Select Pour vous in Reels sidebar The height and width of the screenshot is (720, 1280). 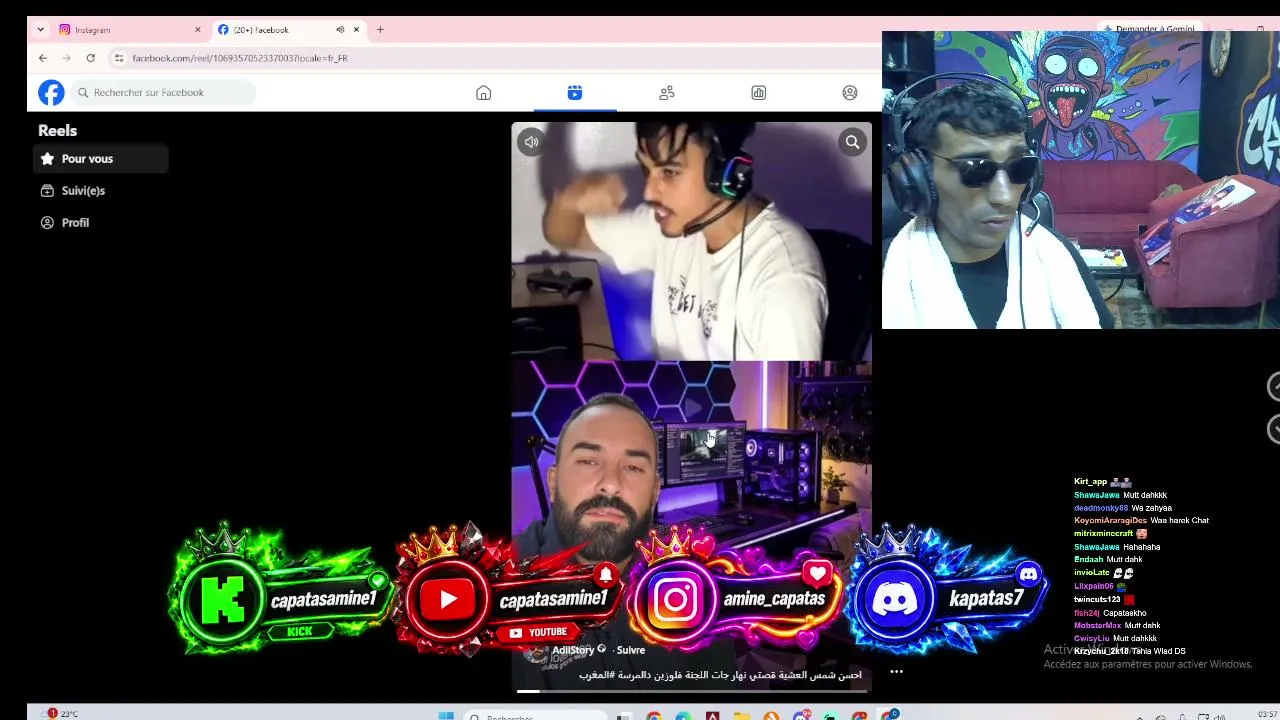click(x=100, y=159)
